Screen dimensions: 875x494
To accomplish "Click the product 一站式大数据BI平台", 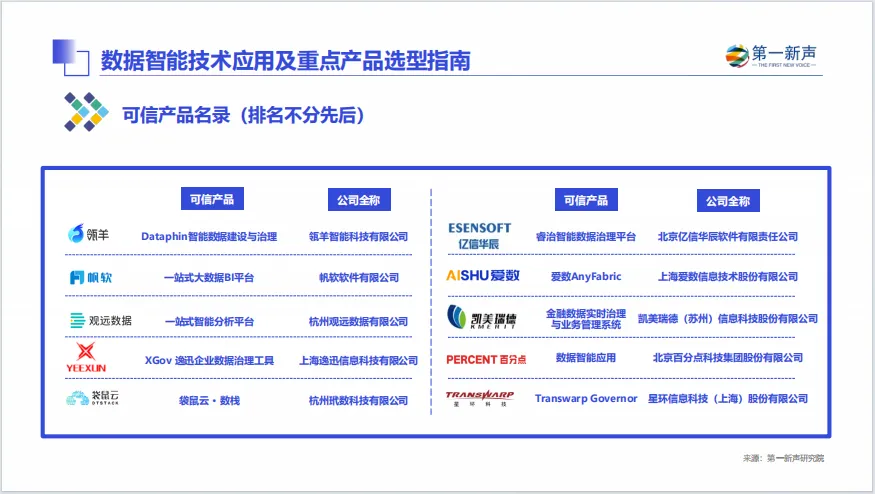I will click(209, 277).
